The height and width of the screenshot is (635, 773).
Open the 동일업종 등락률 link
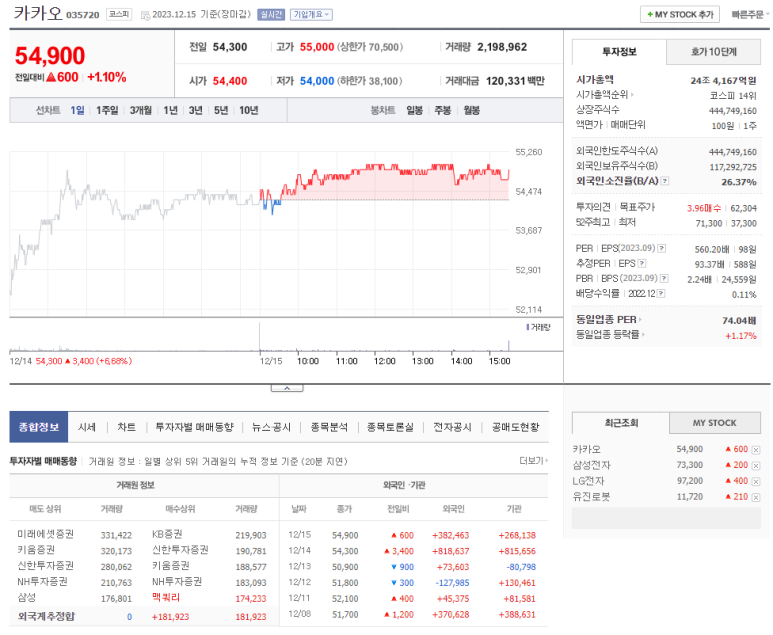tap(610, 334)
